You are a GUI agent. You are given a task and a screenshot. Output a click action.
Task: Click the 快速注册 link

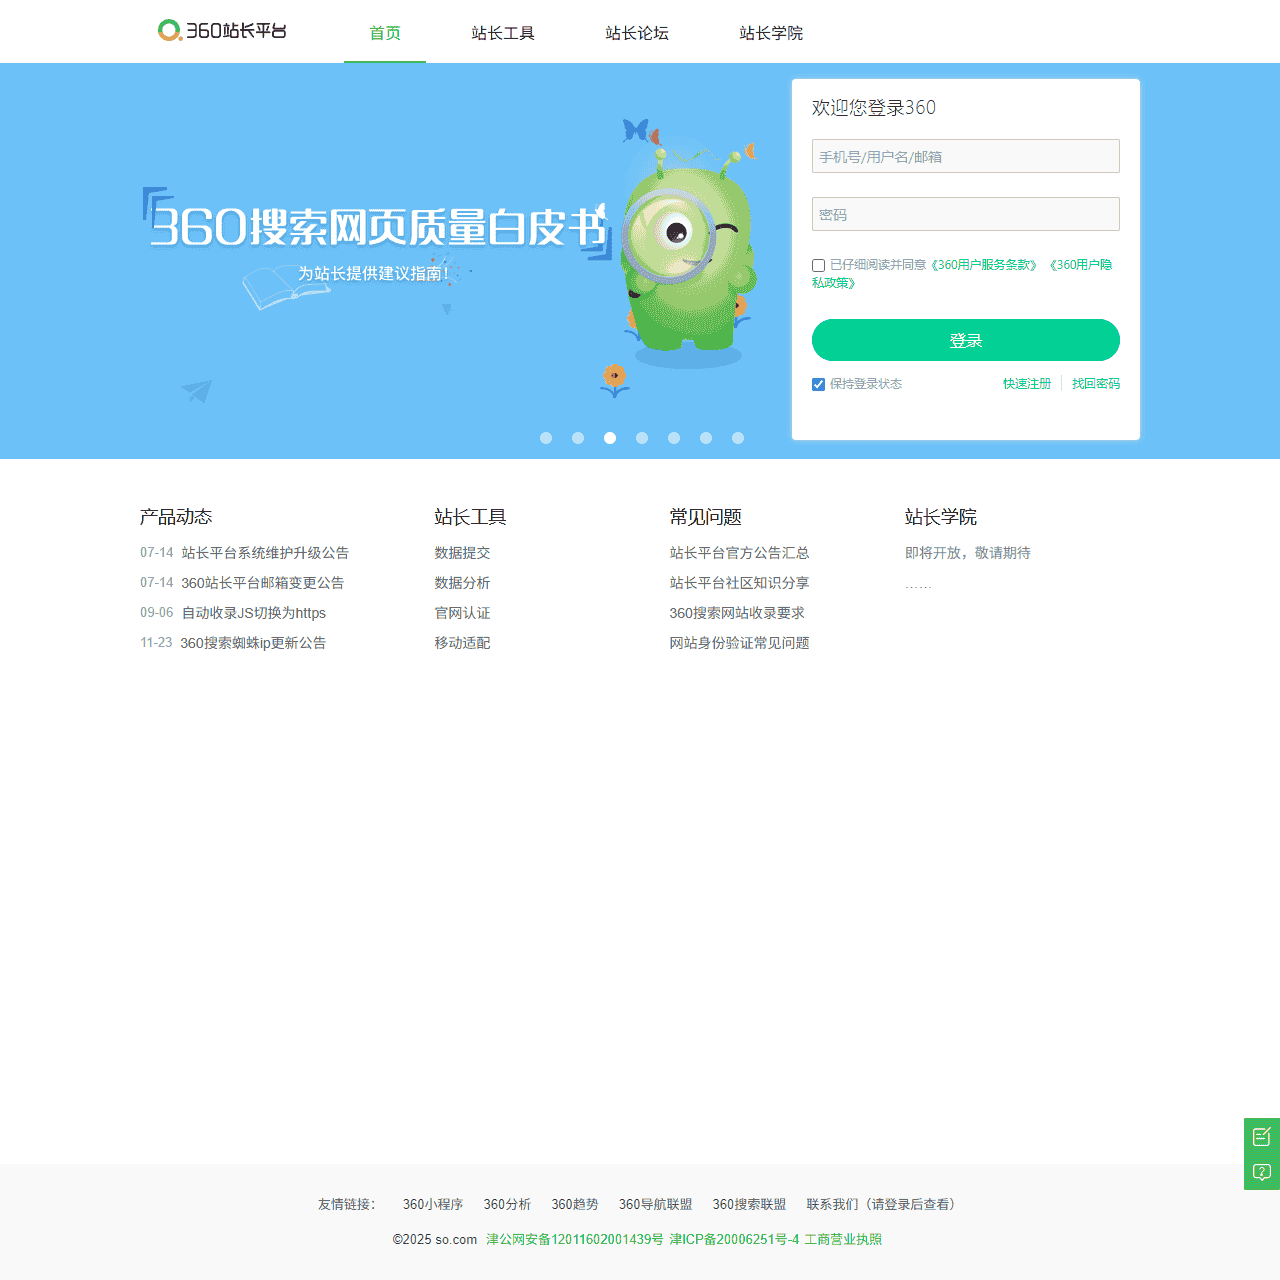pos(1027,384)
